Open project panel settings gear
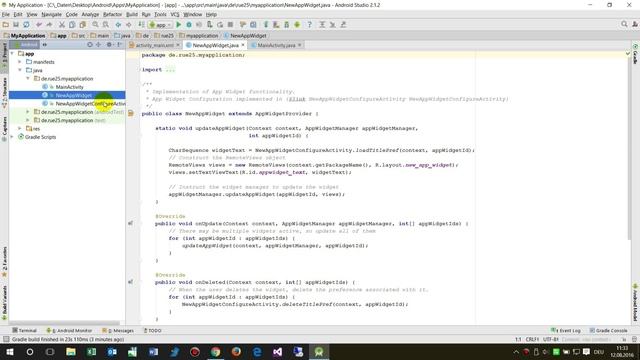 click(109, 44)
